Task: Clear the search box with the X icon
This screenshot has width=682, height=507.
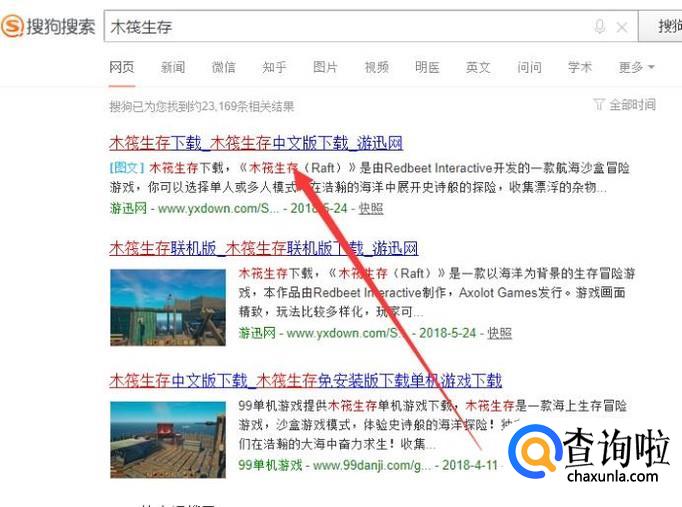Action: click(622, 27)
